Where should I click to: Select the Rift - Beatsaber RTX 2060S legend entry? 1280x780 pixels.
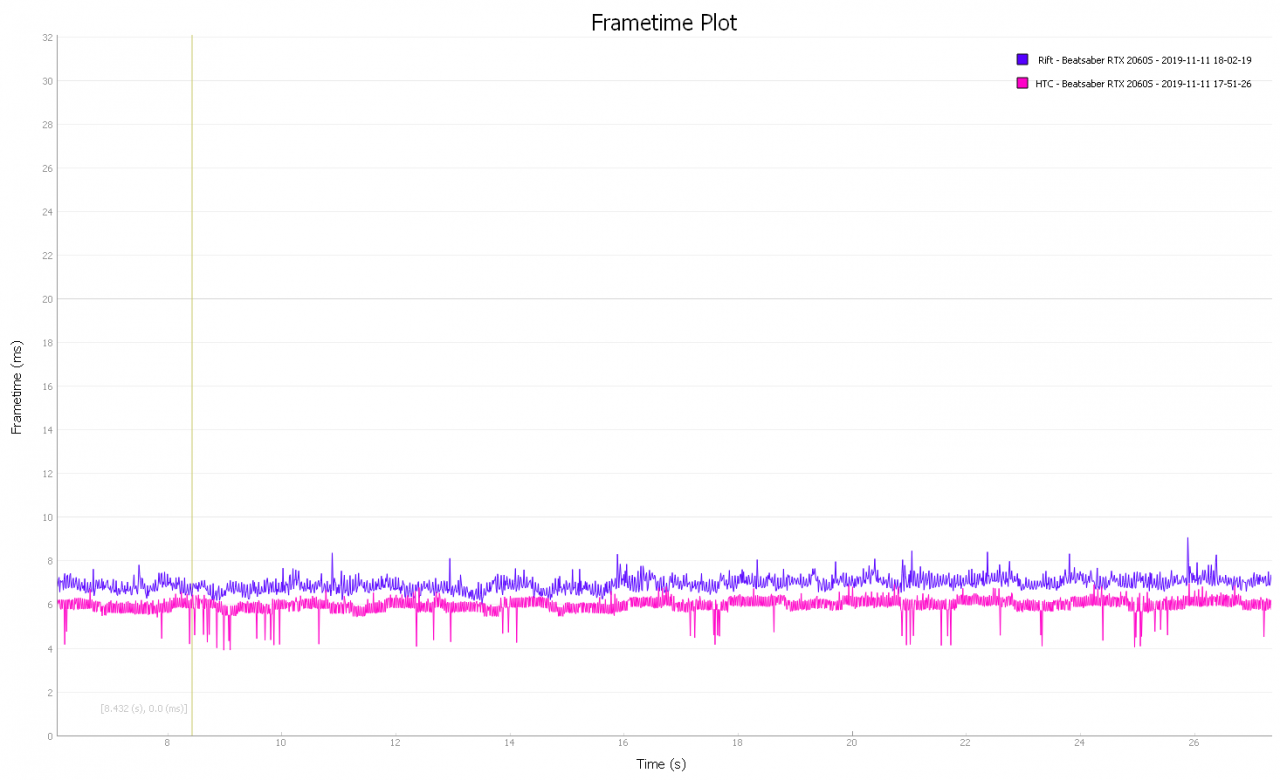point(1144,60)
